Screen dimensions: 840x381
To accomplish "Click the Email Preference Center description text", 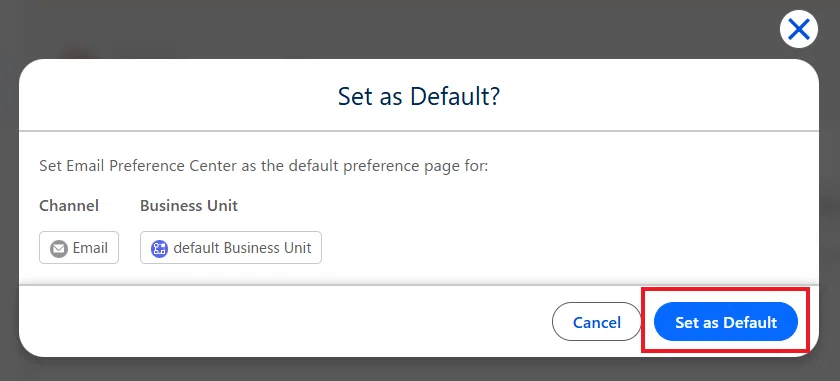I will point(264,166).
